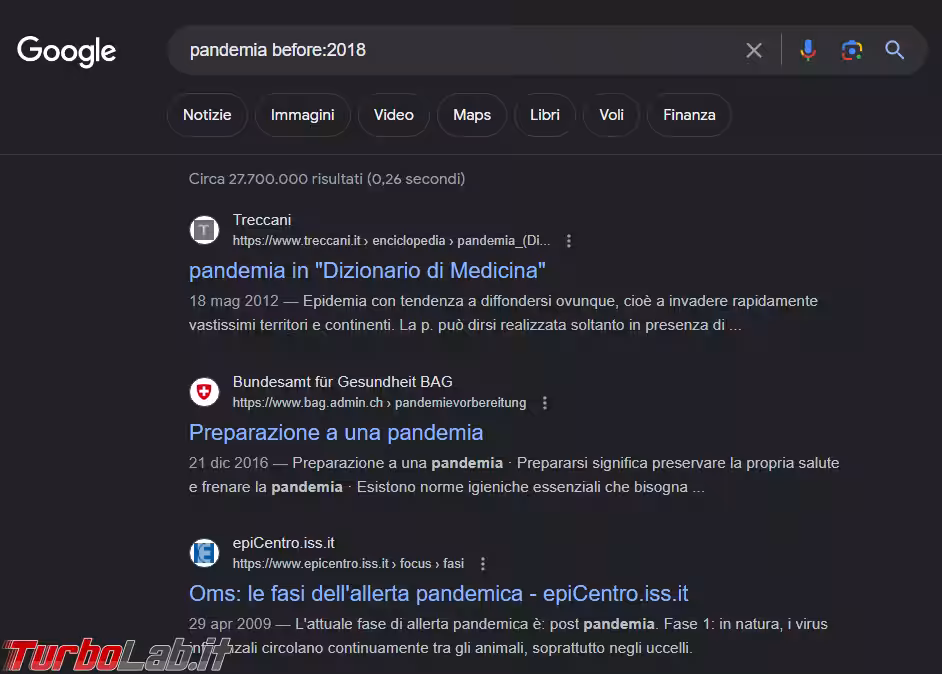Click the Bundesamt für Gesundheit favicon
Viewport: 942px width, 674px height.
[204, 392]
